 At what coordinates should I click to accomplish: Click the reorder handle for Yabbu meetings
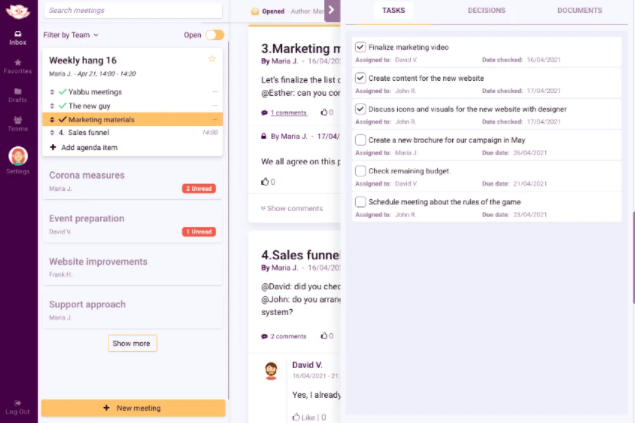pos(52,92)
